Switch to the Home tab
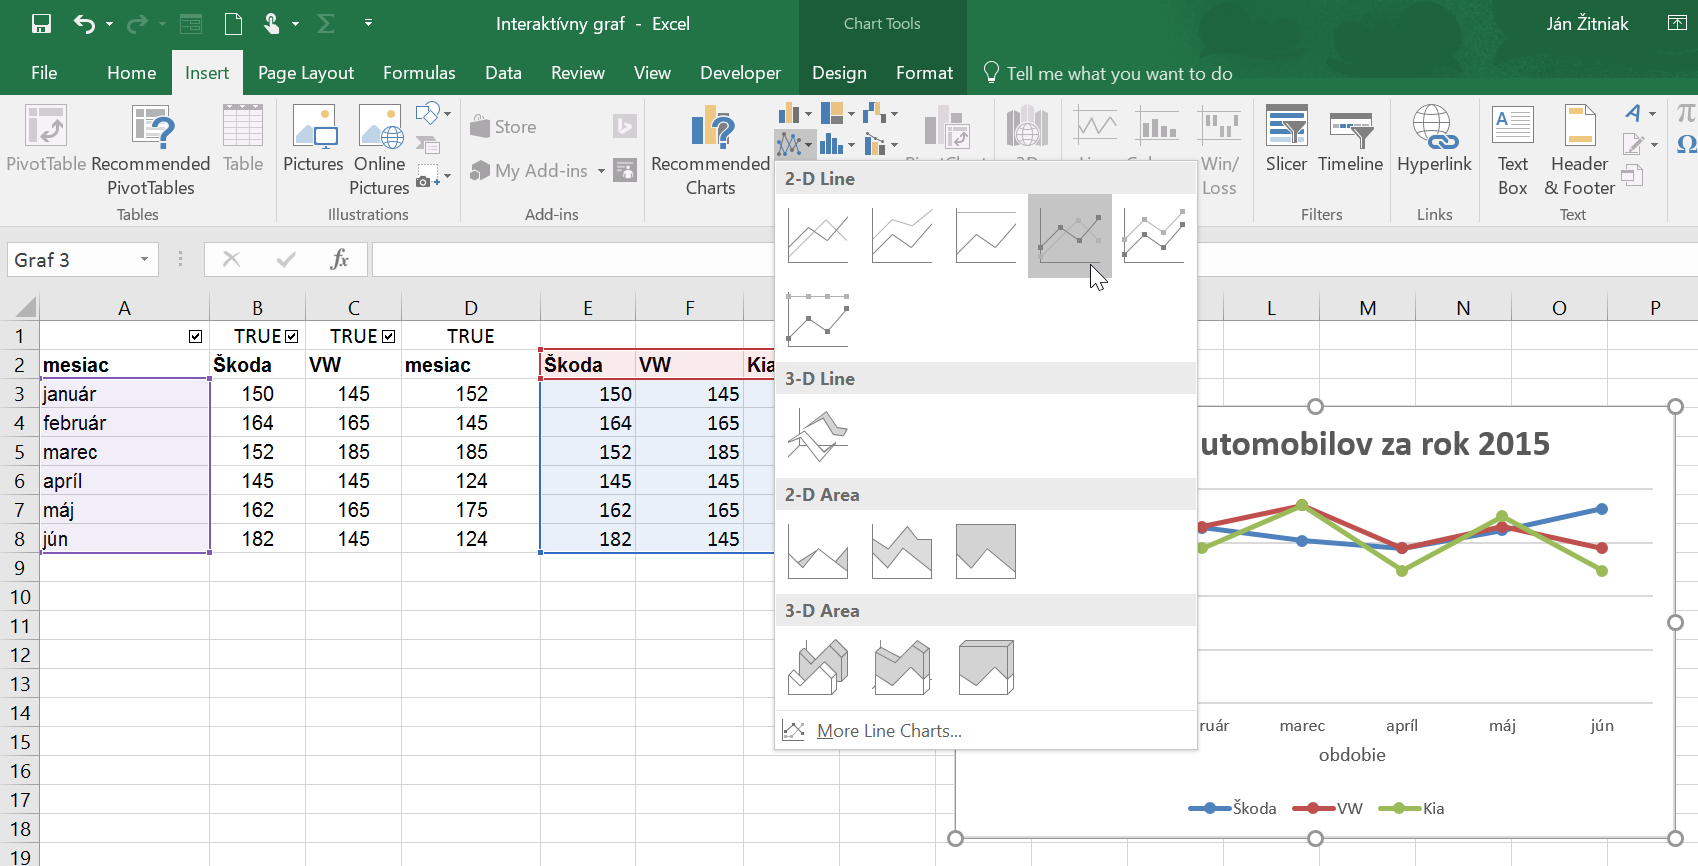 (x=132, y=73)
